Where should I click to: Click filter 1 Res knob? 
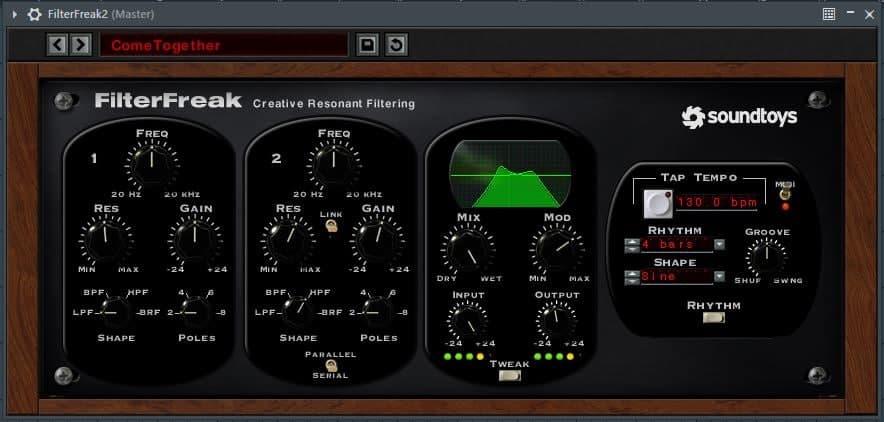coord(105,239)
